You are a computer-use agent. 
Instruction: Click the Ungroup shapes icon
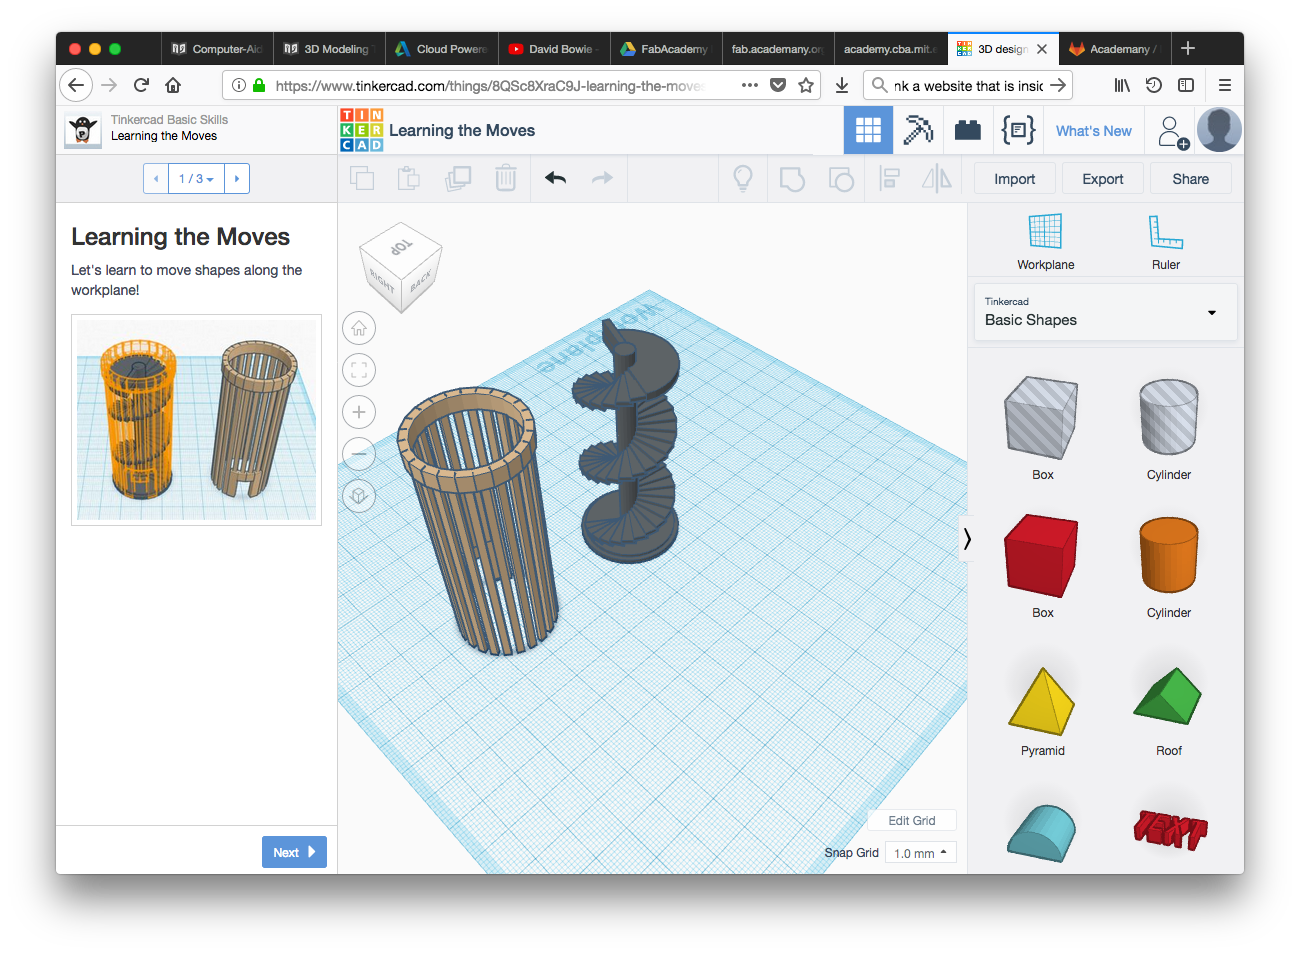pyautogui.click(x=841, y=179)
